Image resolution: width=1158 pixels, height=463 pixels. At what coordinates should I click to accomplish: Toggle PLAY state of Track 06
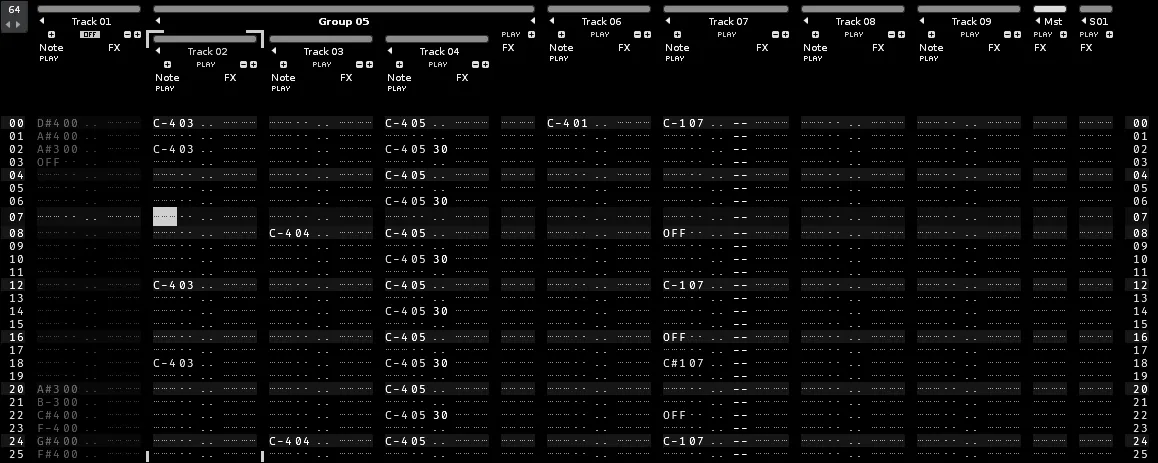[x=599, y=34]
